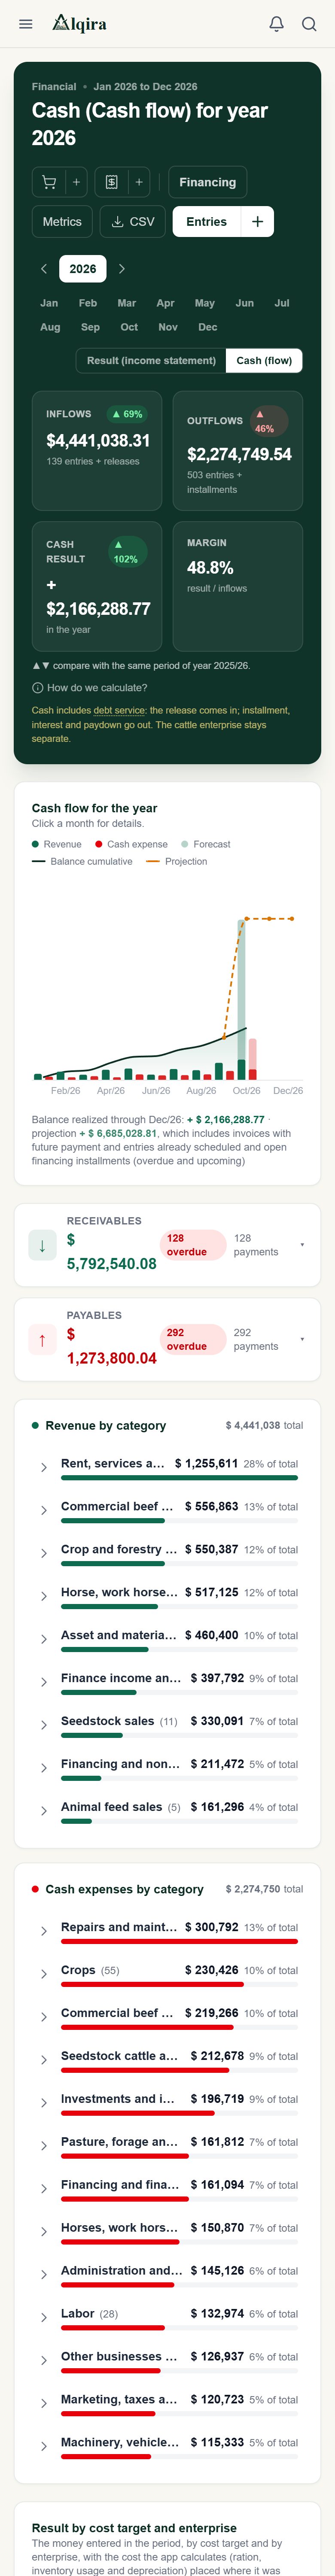The image size is (335, 2576).
Task: Click the Marketing, taxes expense progress bar
Action: (179, 2414)
